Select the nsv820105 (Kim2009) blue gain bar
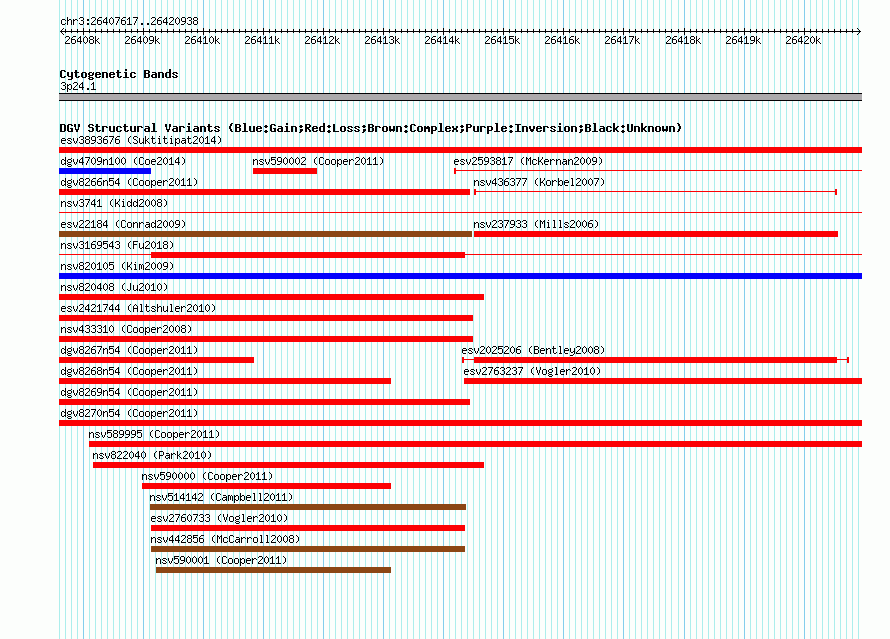Image resolution: width=890 pixels, height=639 pixels. (460, 276)
